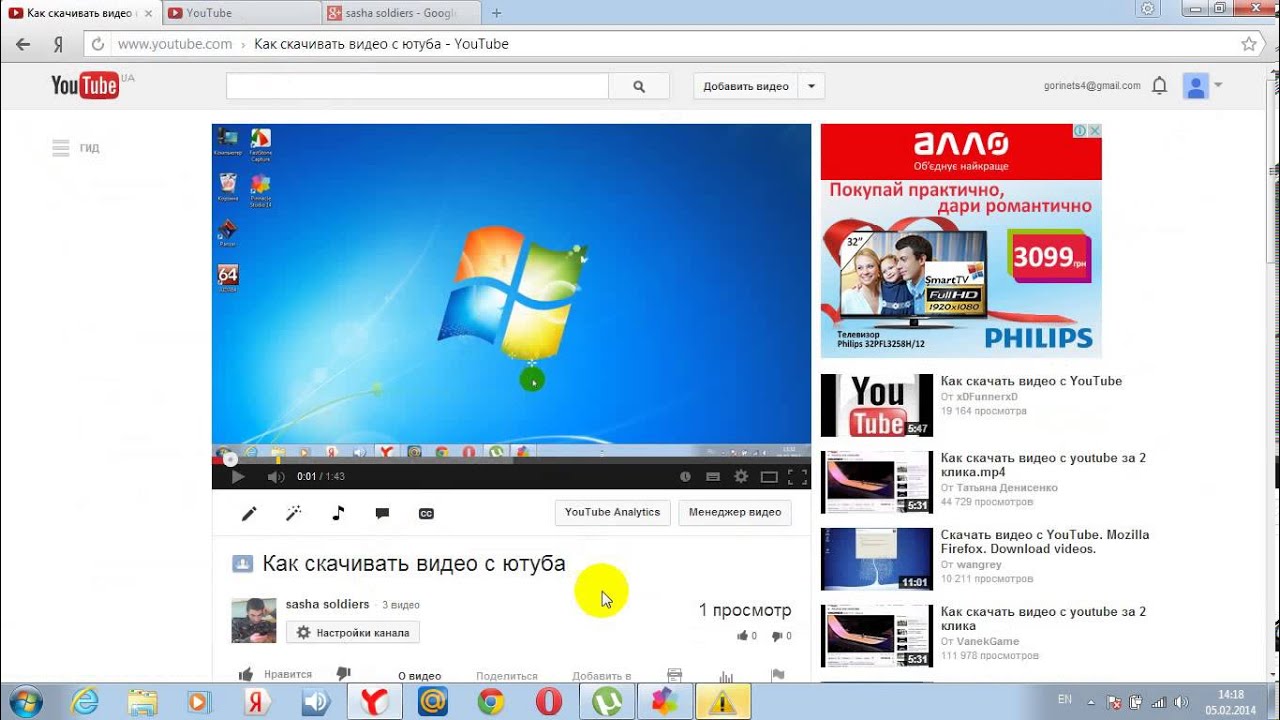Click the Добавить видео upload button
1280x720 pixels.
click(x=746, y=86)
